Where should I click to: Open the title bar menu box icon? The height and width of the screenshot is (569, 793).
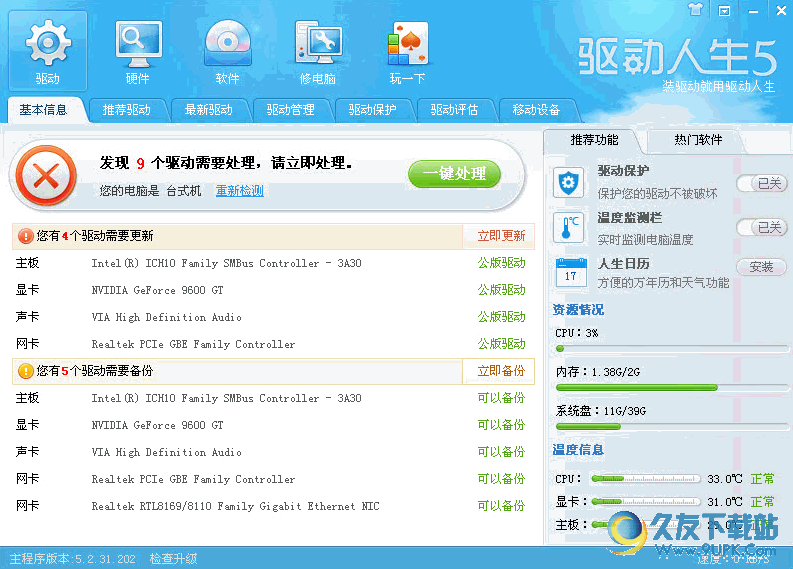tap(724, 11)
